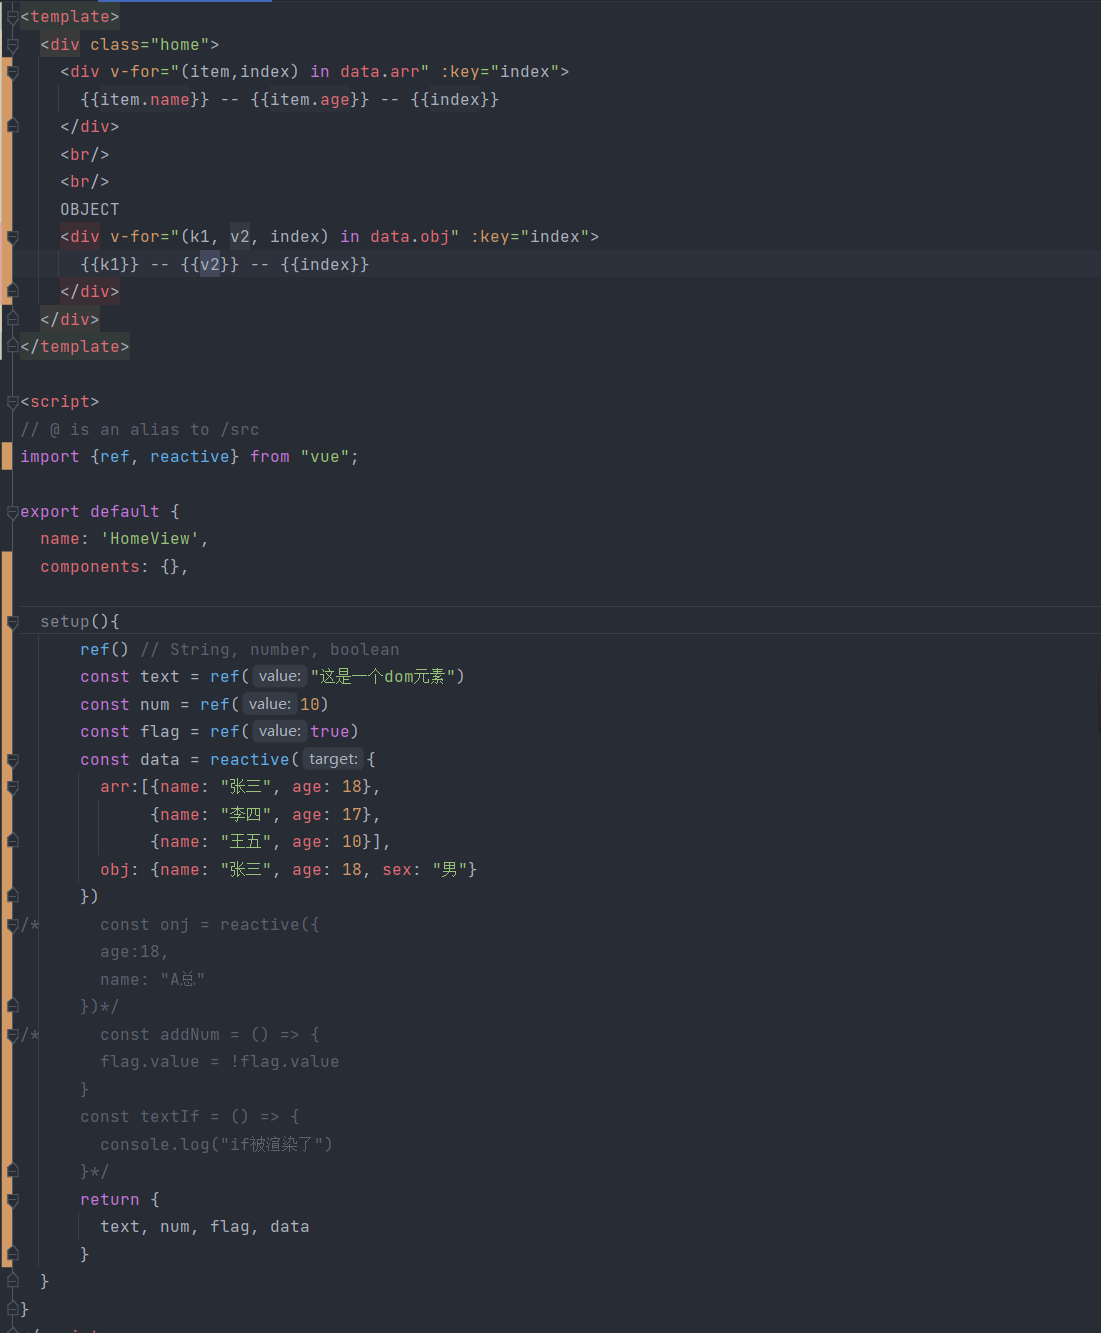The image size is (1101, 1333).
Task: Click the OBJECT text in template
Action: tap(90, 210)
